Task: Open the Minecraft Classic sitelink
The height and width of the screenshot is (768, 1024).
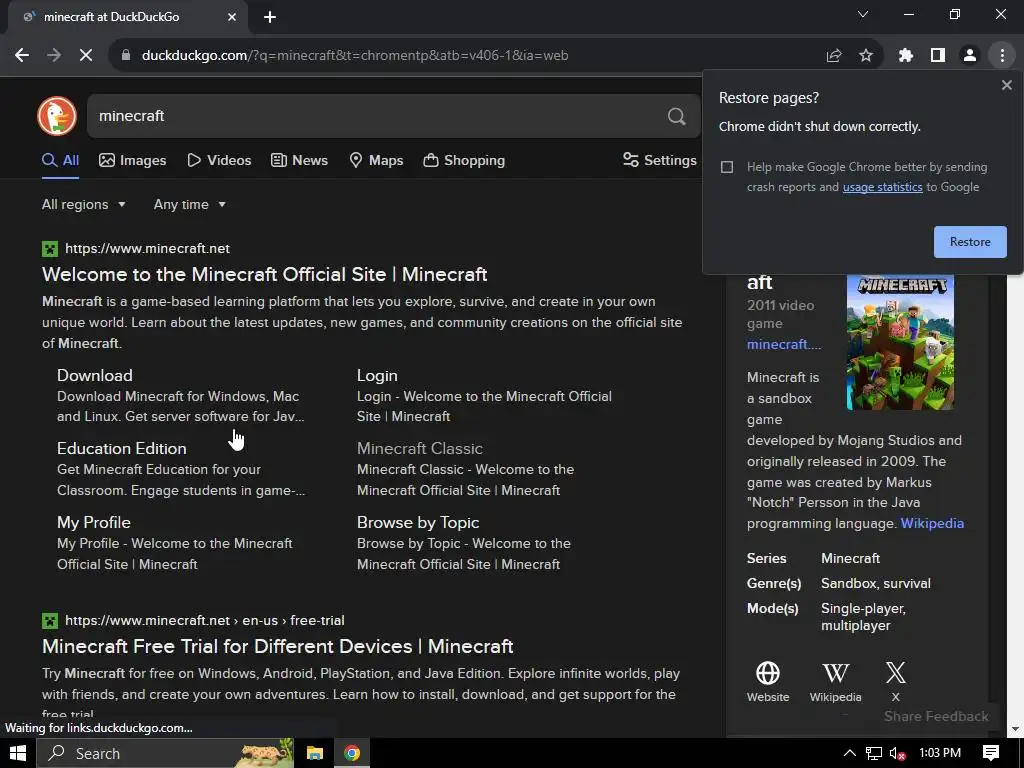Action: tap(420, 449)
